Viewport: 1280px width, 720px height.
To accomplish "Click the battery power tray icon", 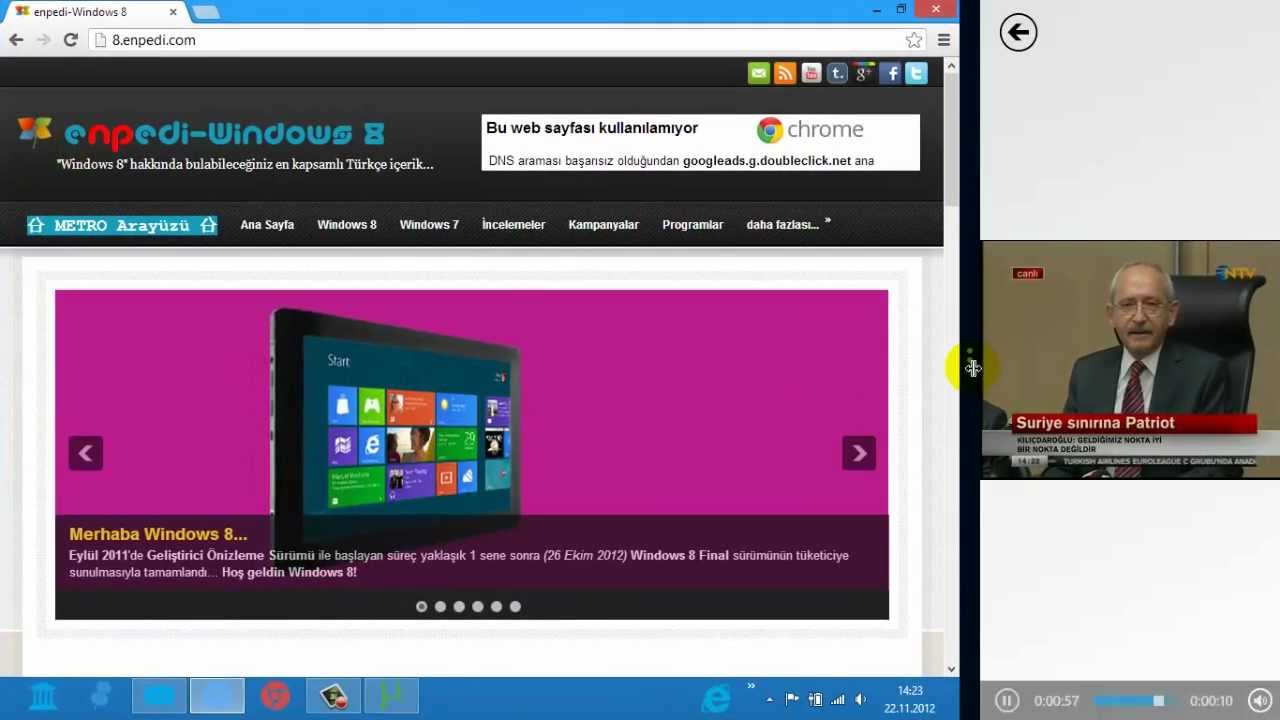I will tap(815, 700).
